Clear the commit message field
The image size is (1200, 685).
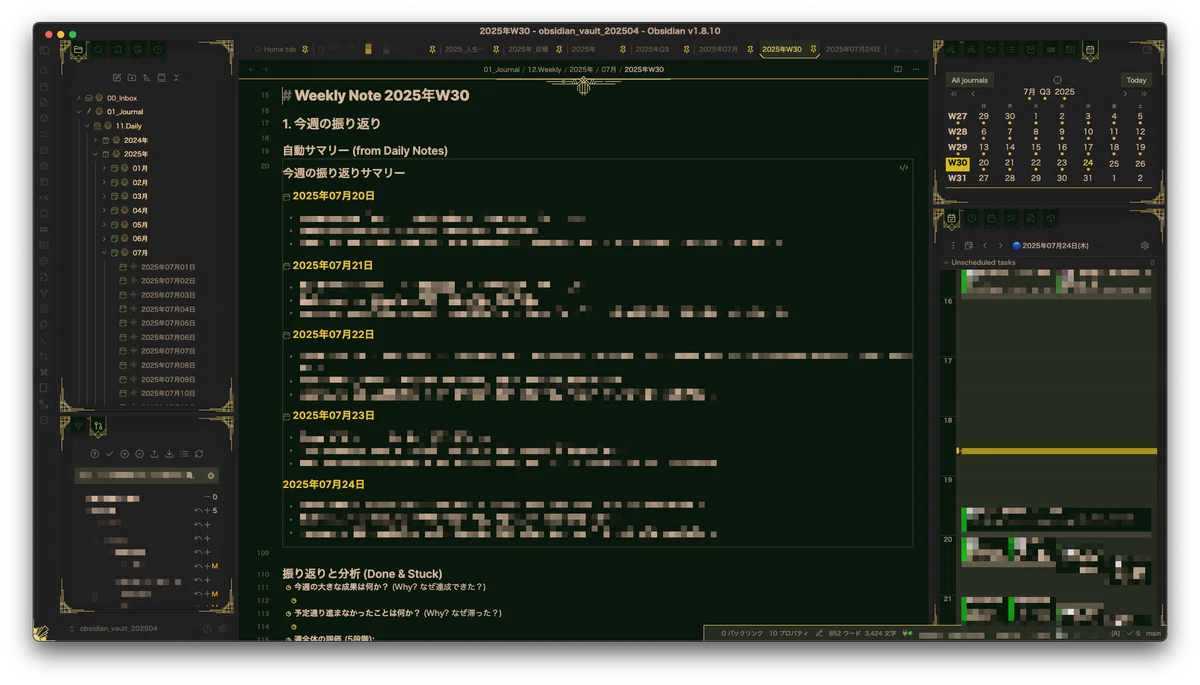[x=211, y=476]
